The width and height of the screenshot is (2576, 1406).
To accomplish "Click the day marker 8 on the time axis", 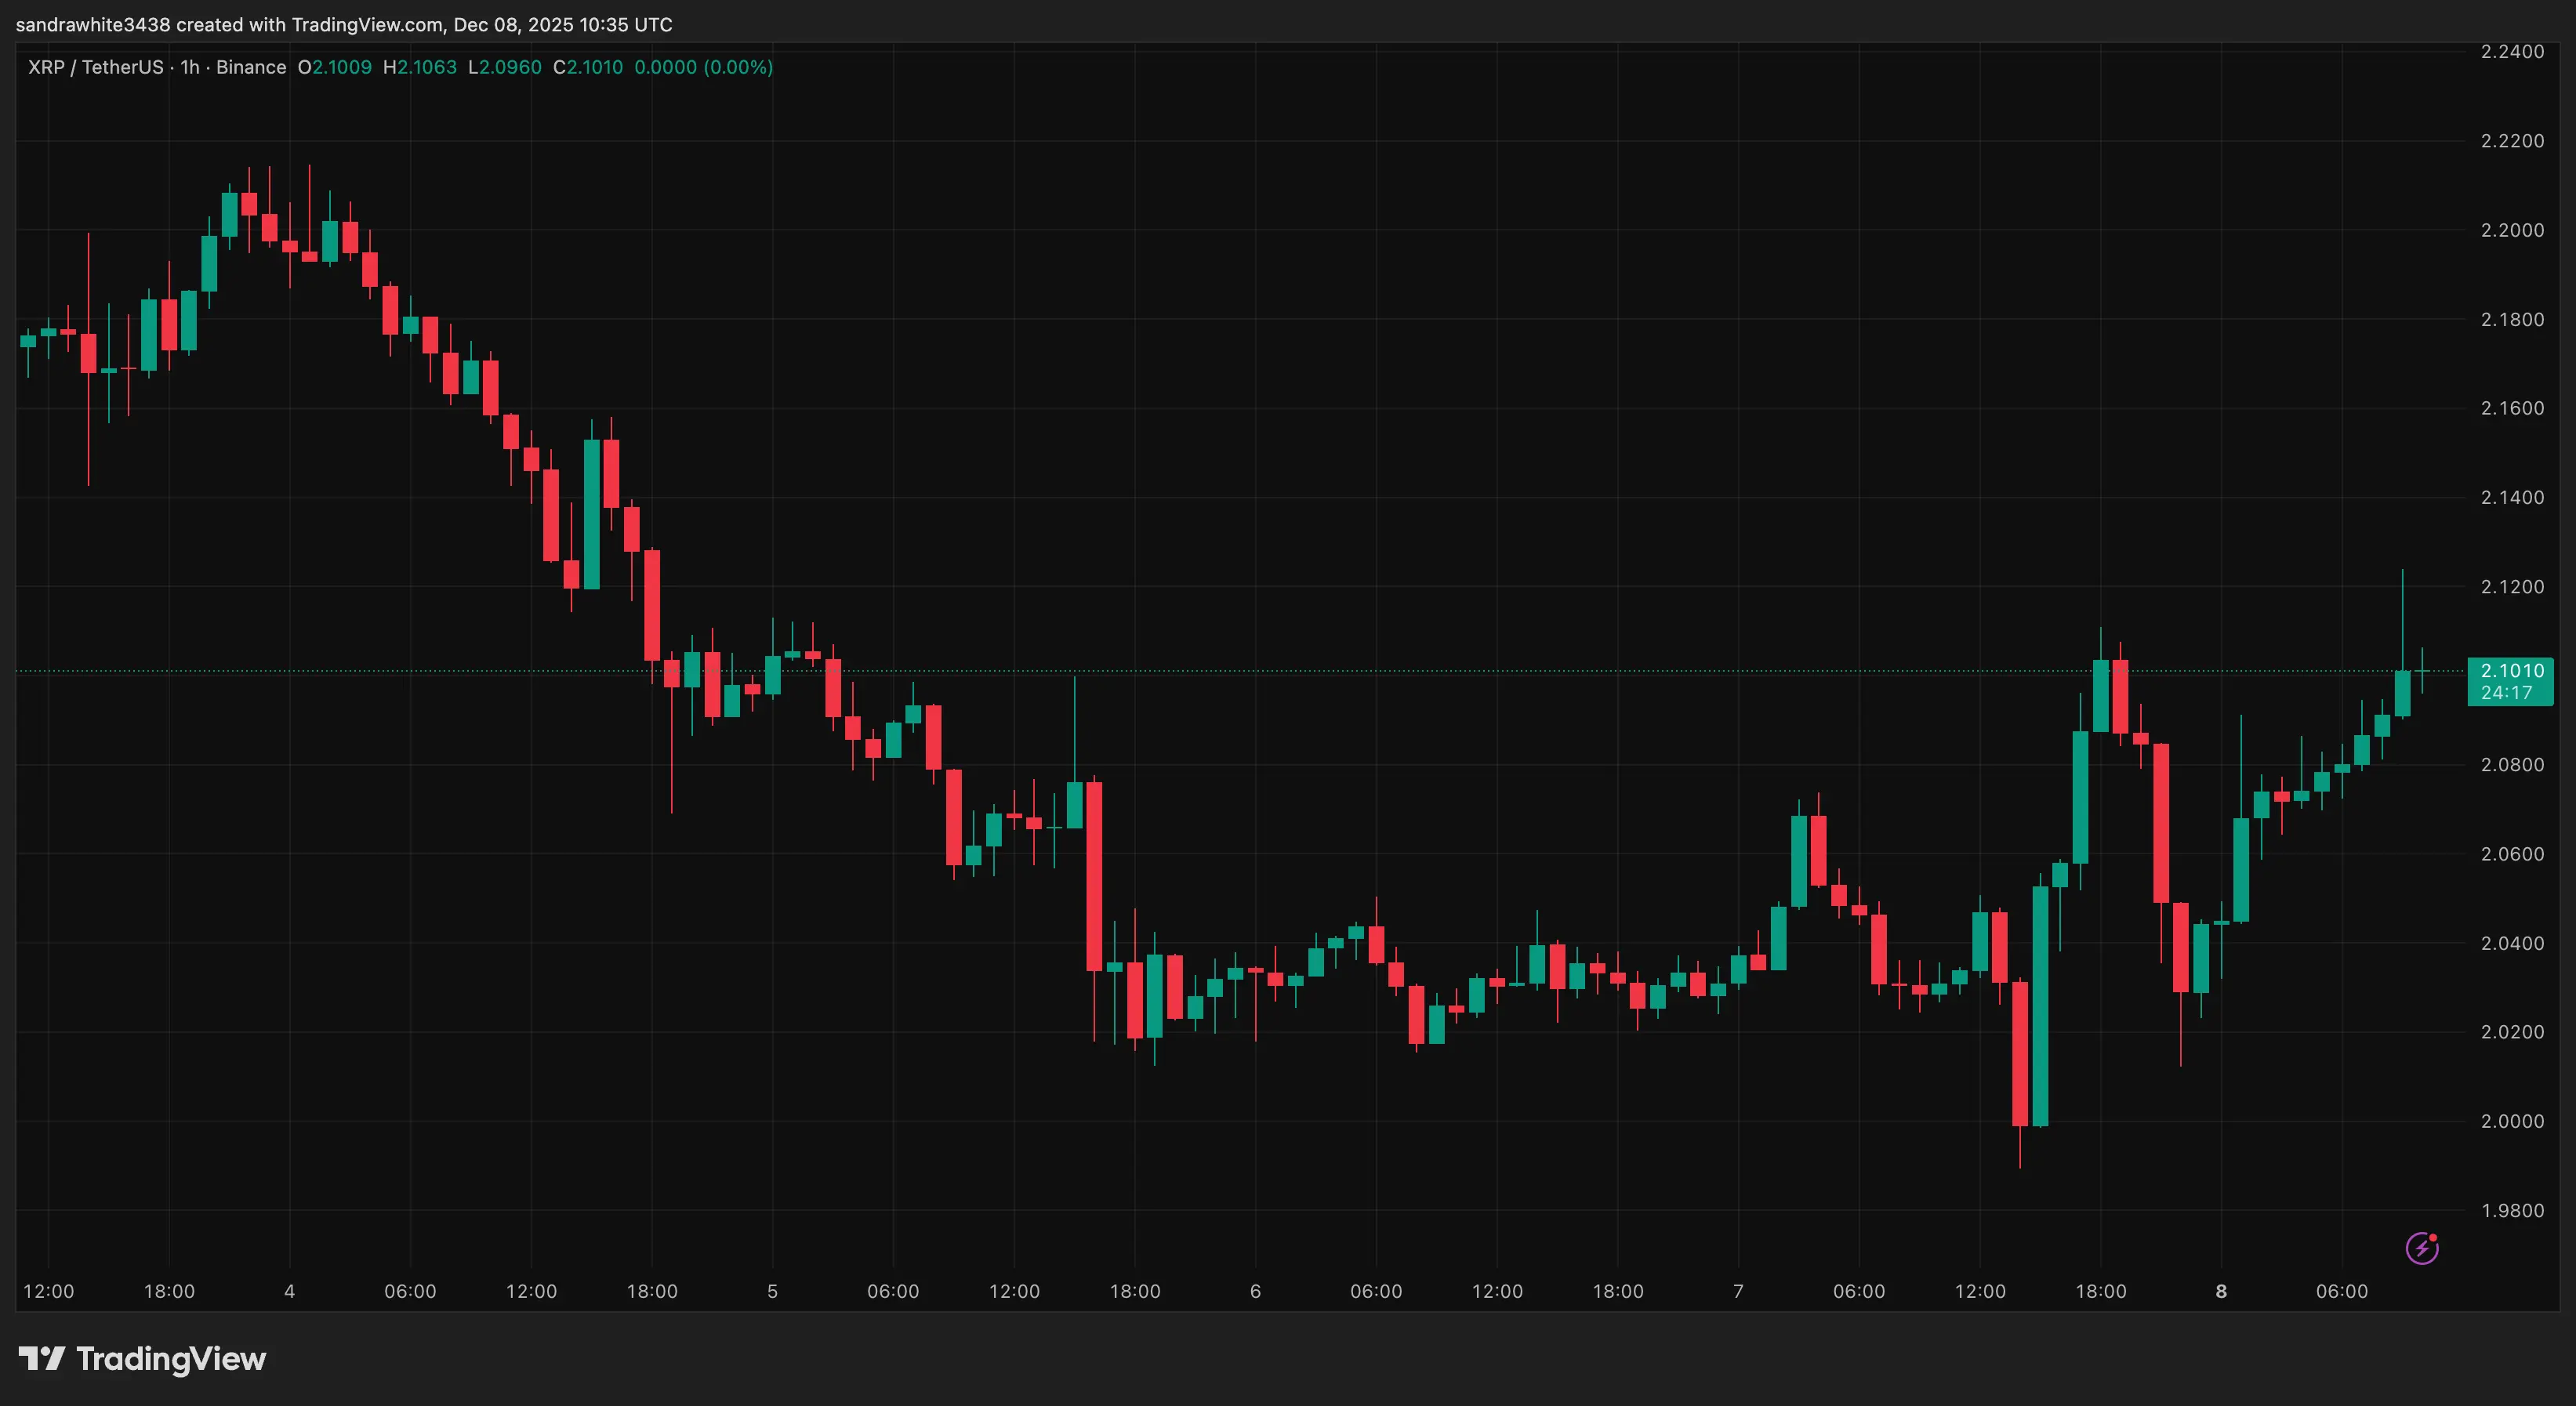I will pos(2222,1291).
